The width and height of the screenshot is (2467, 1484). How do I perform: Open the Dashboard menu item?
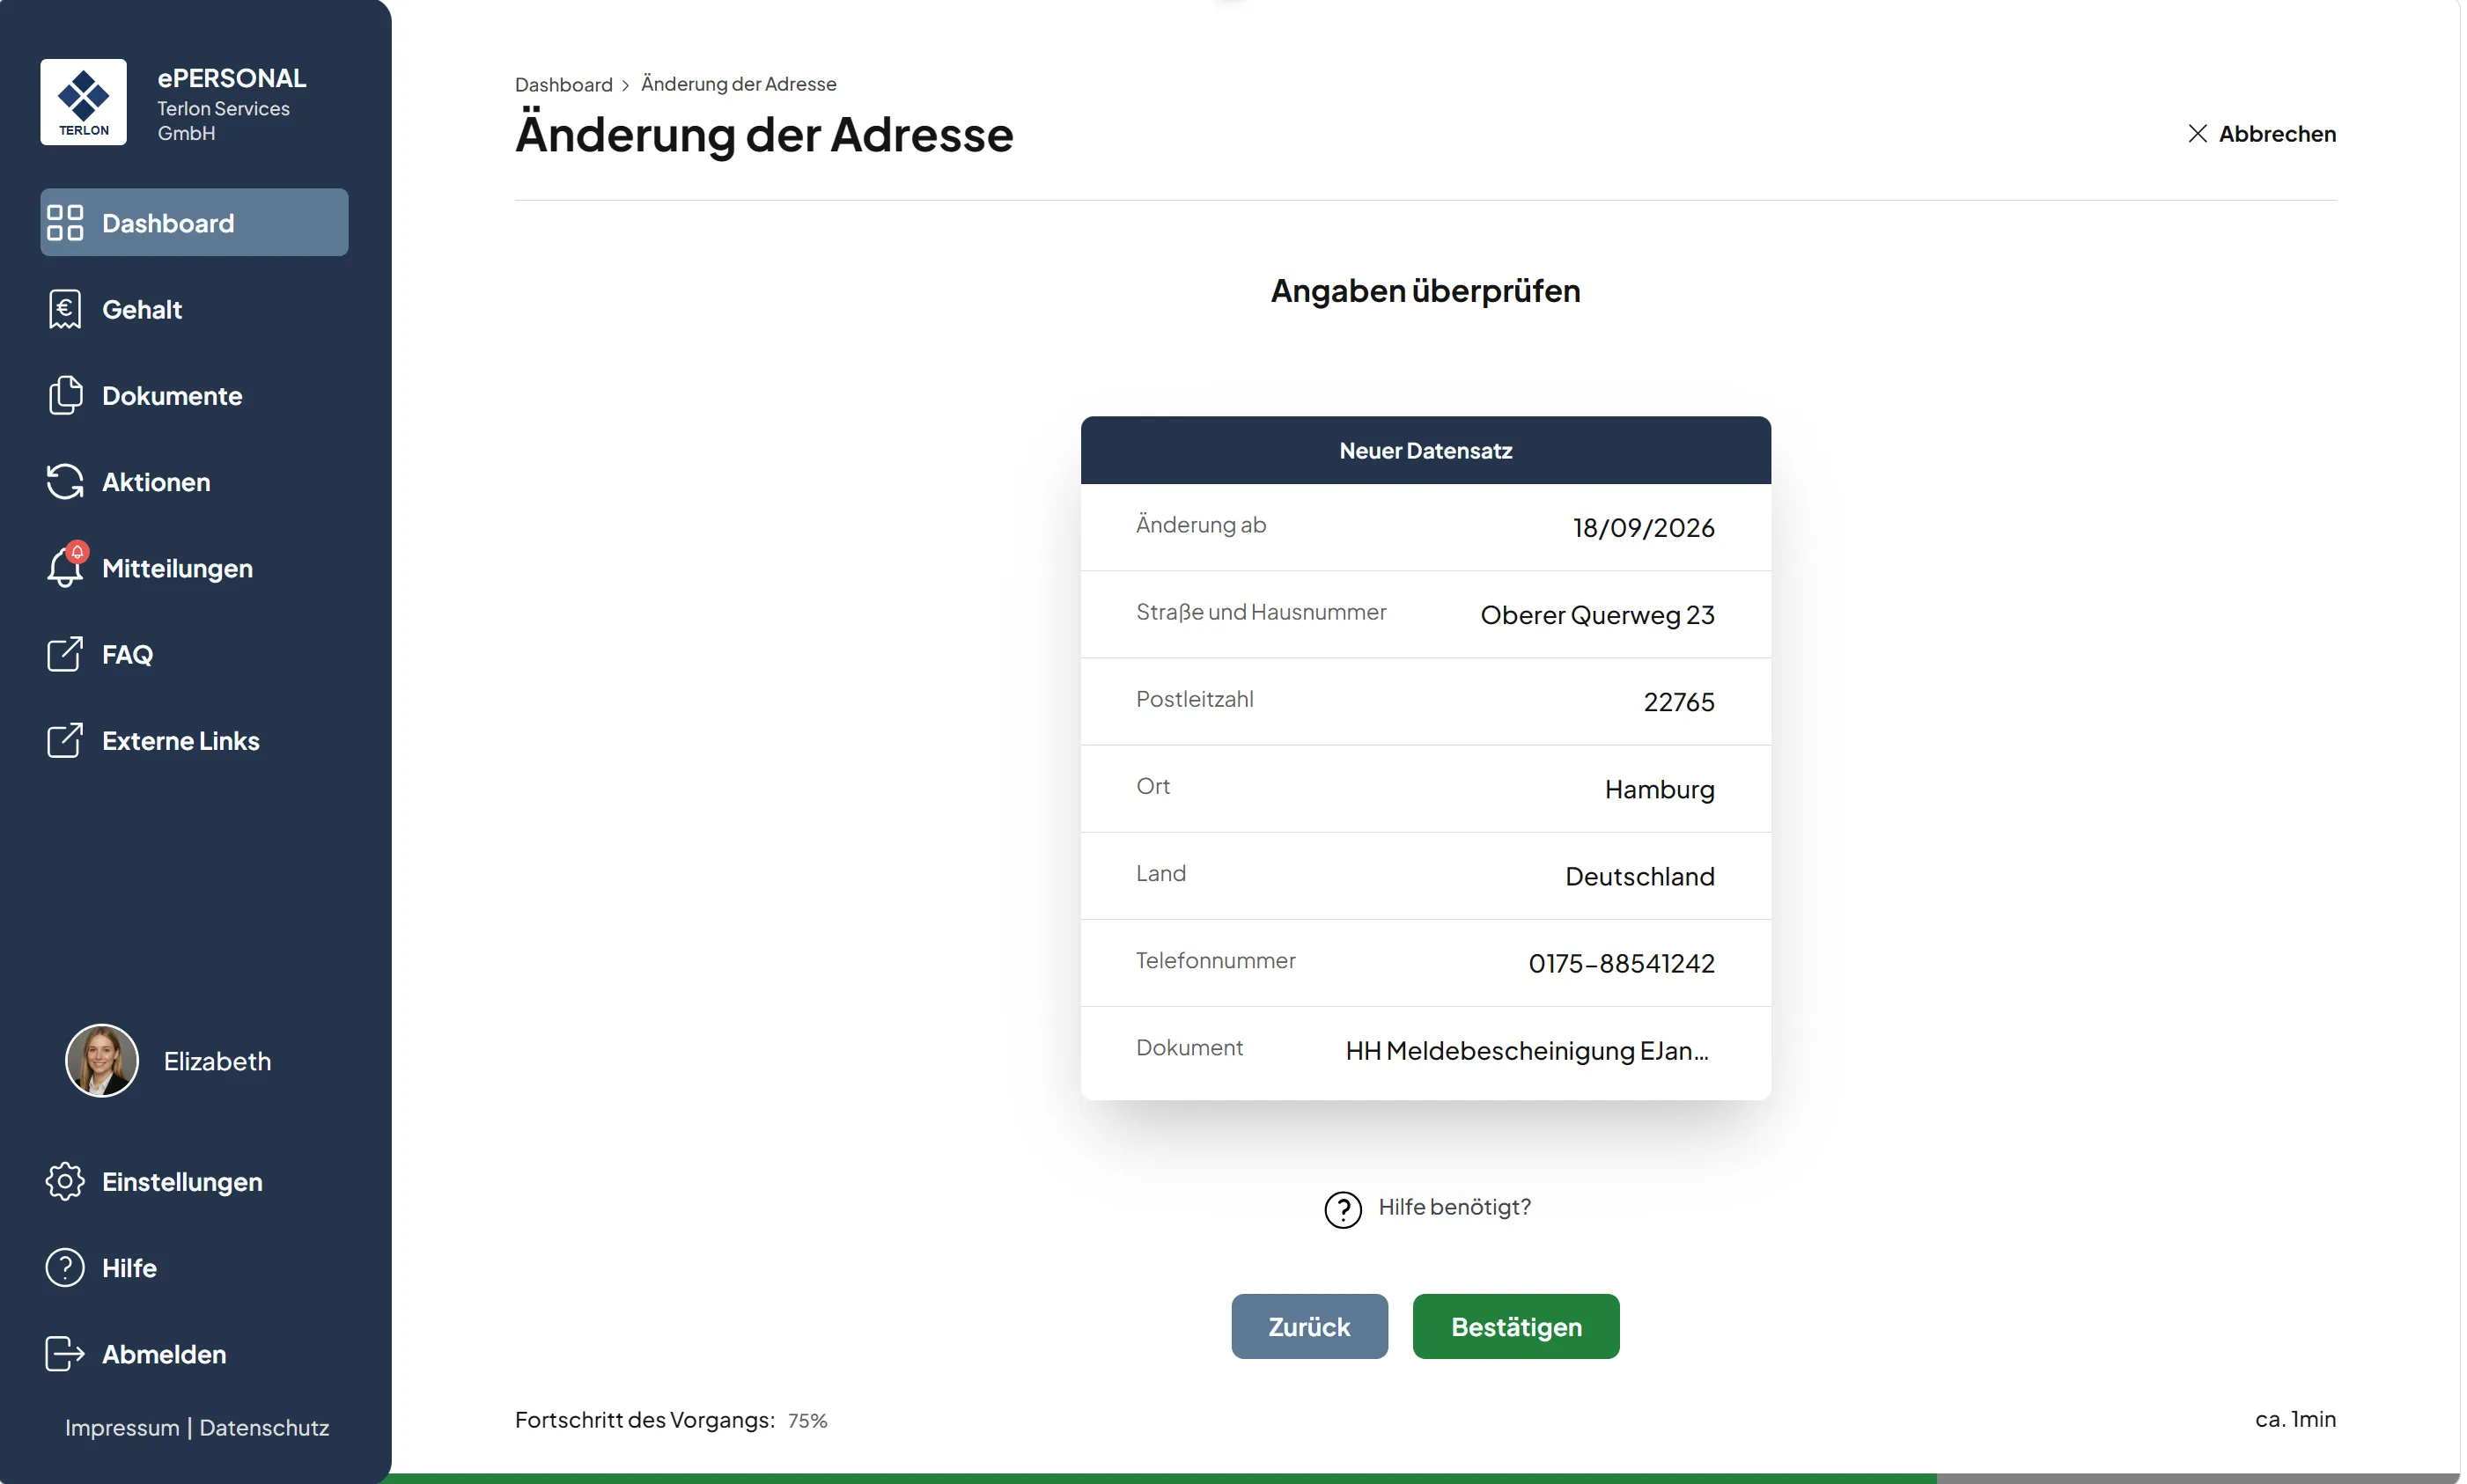[x=194, y=222]
